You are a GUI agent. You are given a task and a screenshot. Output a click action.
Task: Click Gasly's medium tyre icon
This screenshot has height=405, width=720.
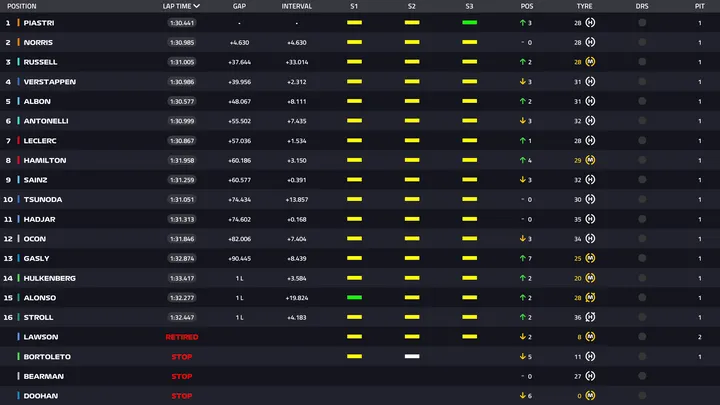tap(590, 258)
